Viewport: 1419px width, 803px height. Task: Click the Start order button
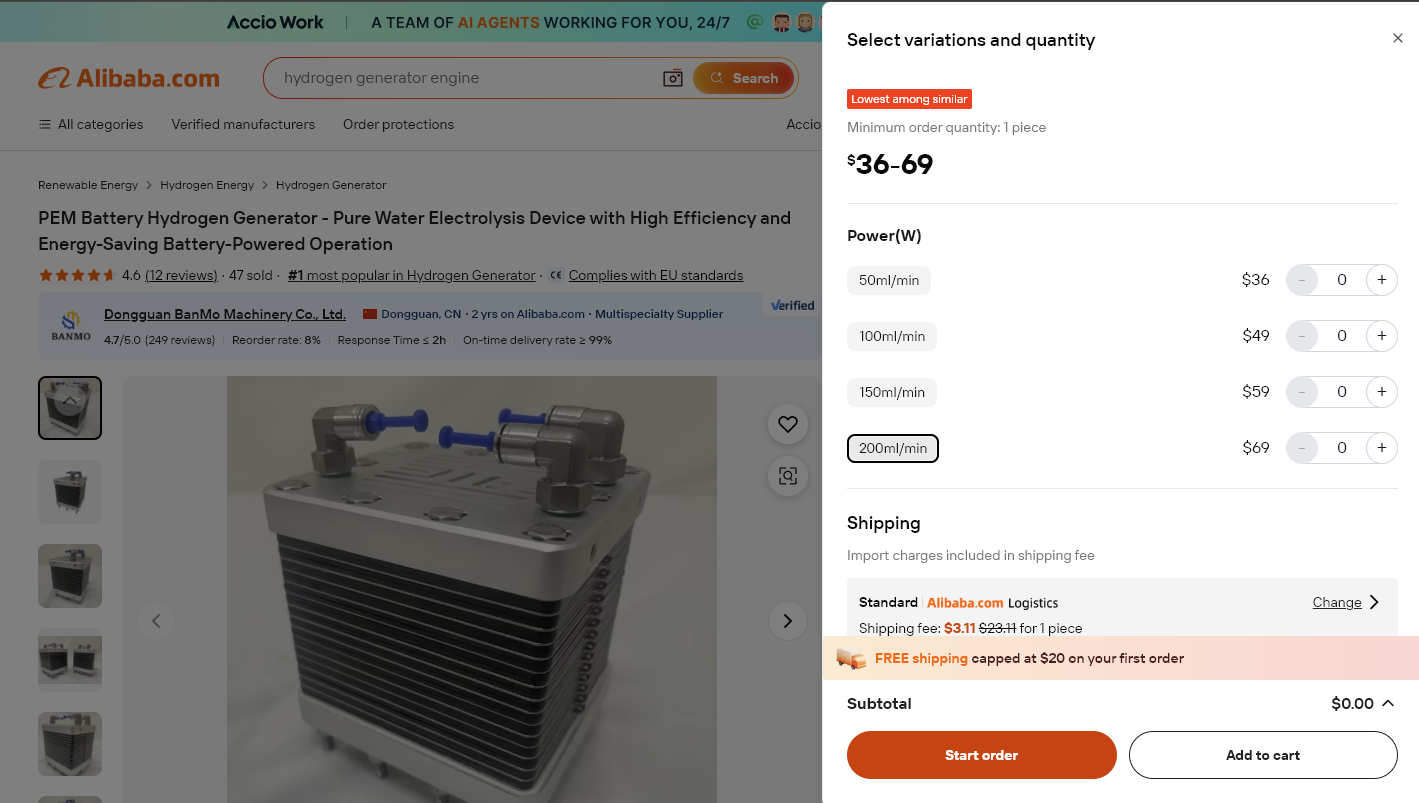(x=981, y=755)
